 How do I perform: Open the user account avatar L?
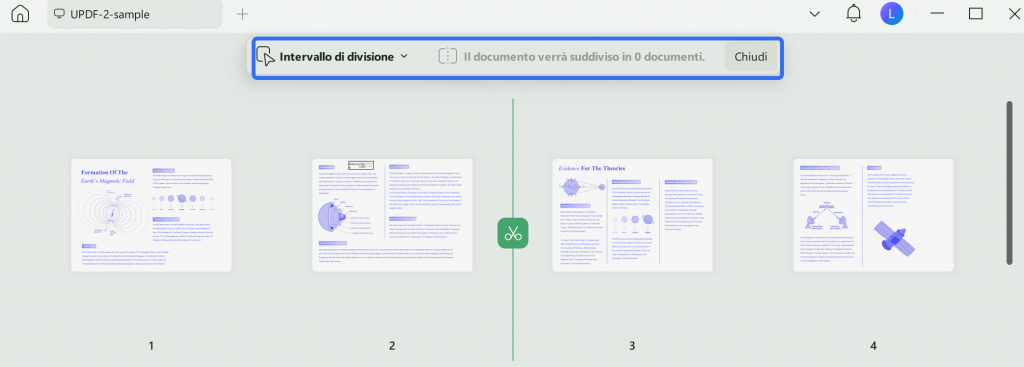pyautogui.click(x=891, y=14)
